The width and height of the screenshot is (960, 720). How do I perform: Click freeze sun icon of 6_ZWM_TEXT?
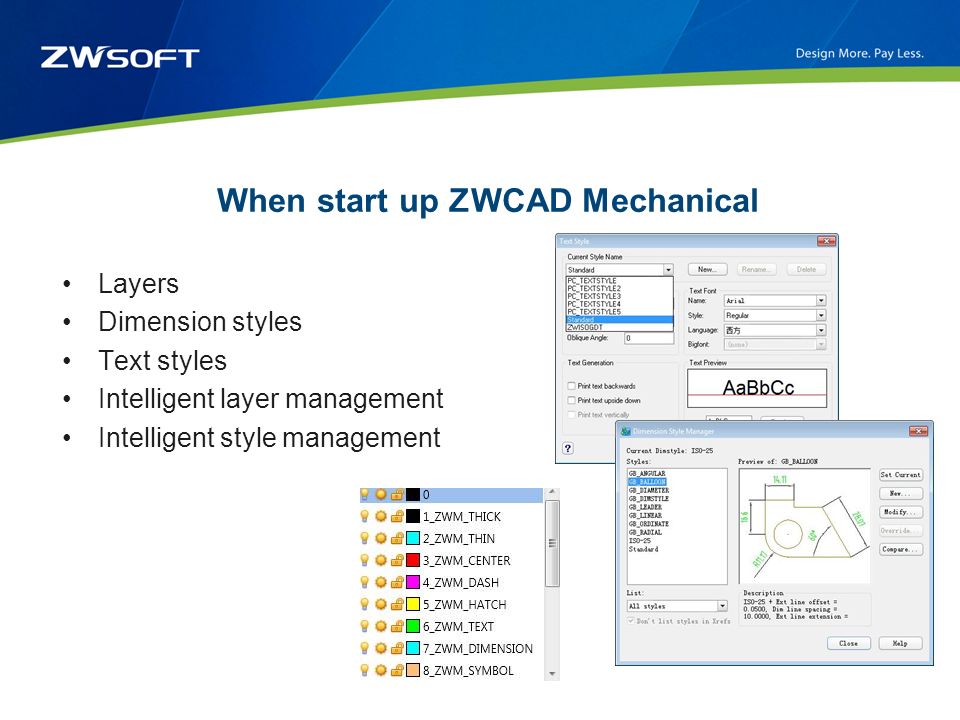tap(381, 626)
